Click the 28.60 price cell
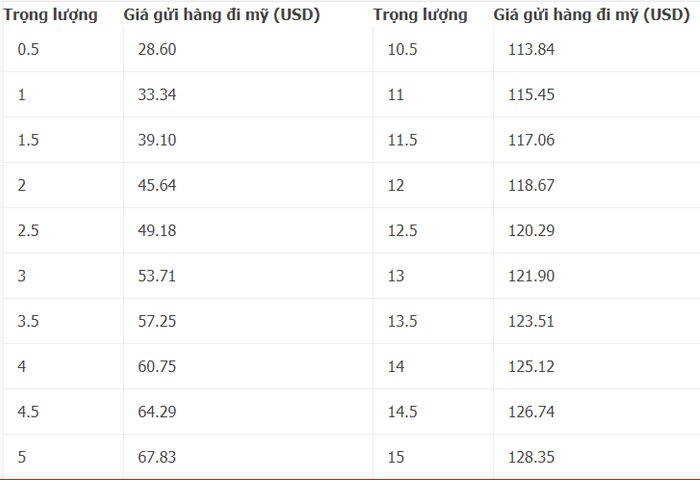 157,50
